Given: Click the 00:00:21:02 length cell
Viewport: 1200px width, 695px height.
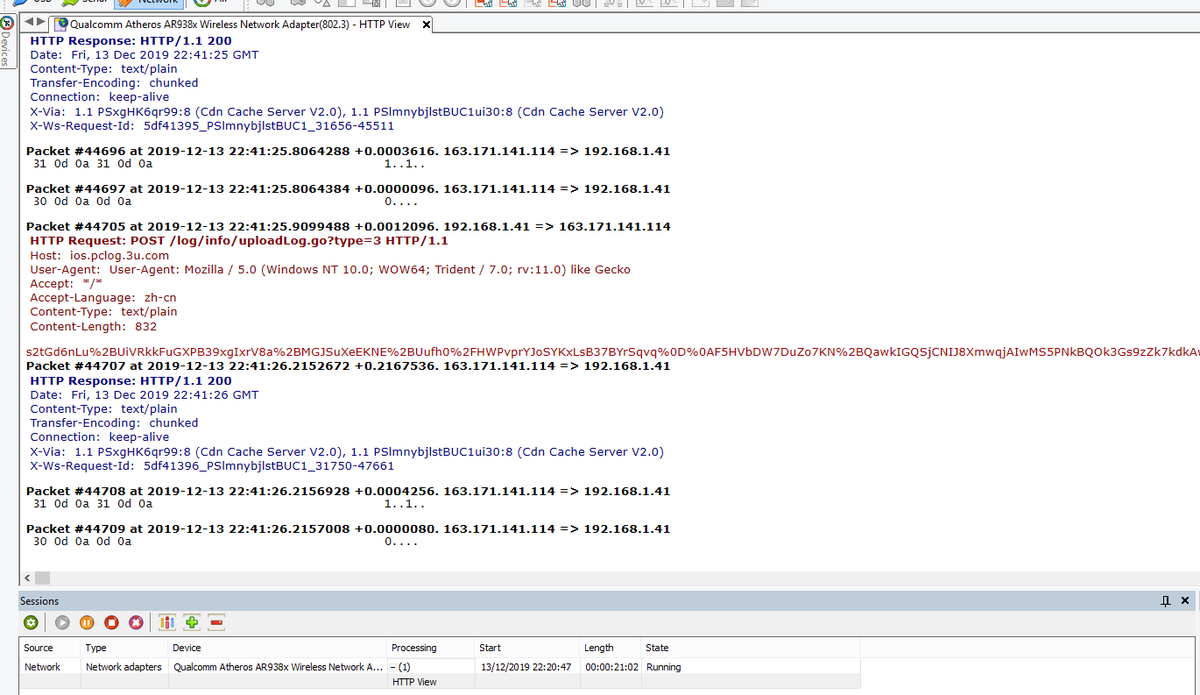Looking at the screenshot, I should [x=611, y=667].
